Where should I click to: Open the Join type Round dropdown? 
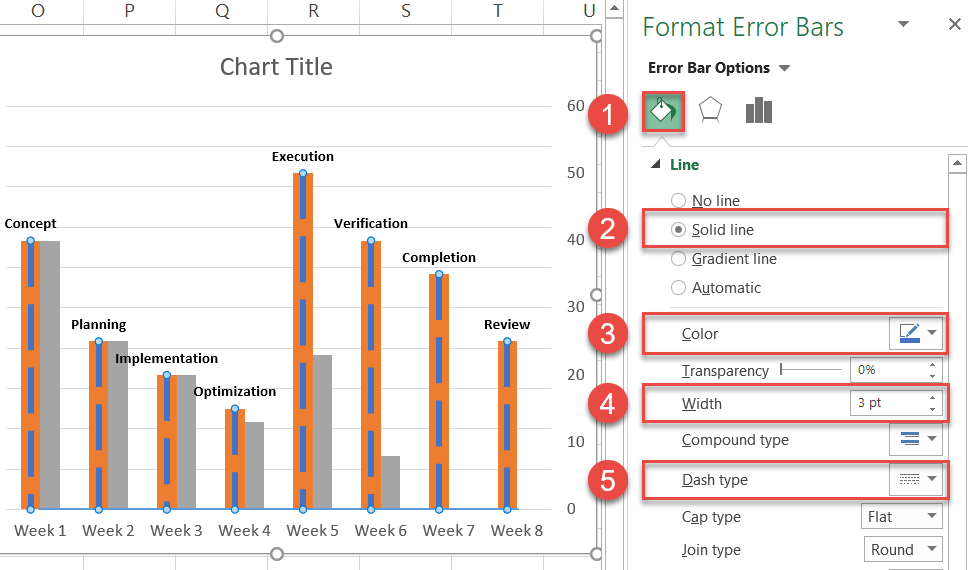coord(903,550)
